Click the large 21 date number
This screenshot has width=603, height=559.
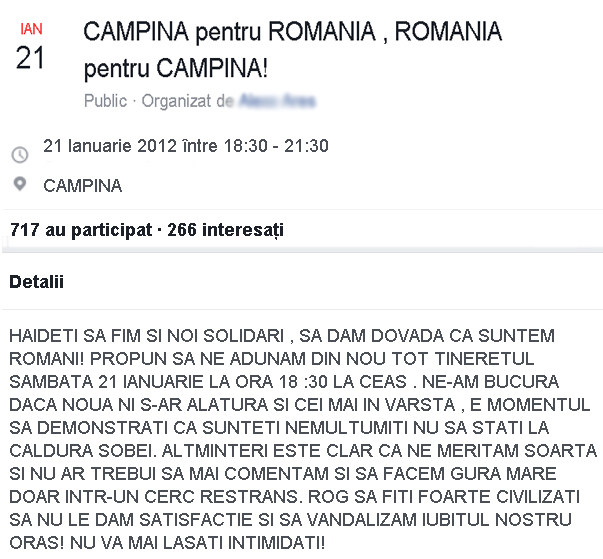pos(31,58)
